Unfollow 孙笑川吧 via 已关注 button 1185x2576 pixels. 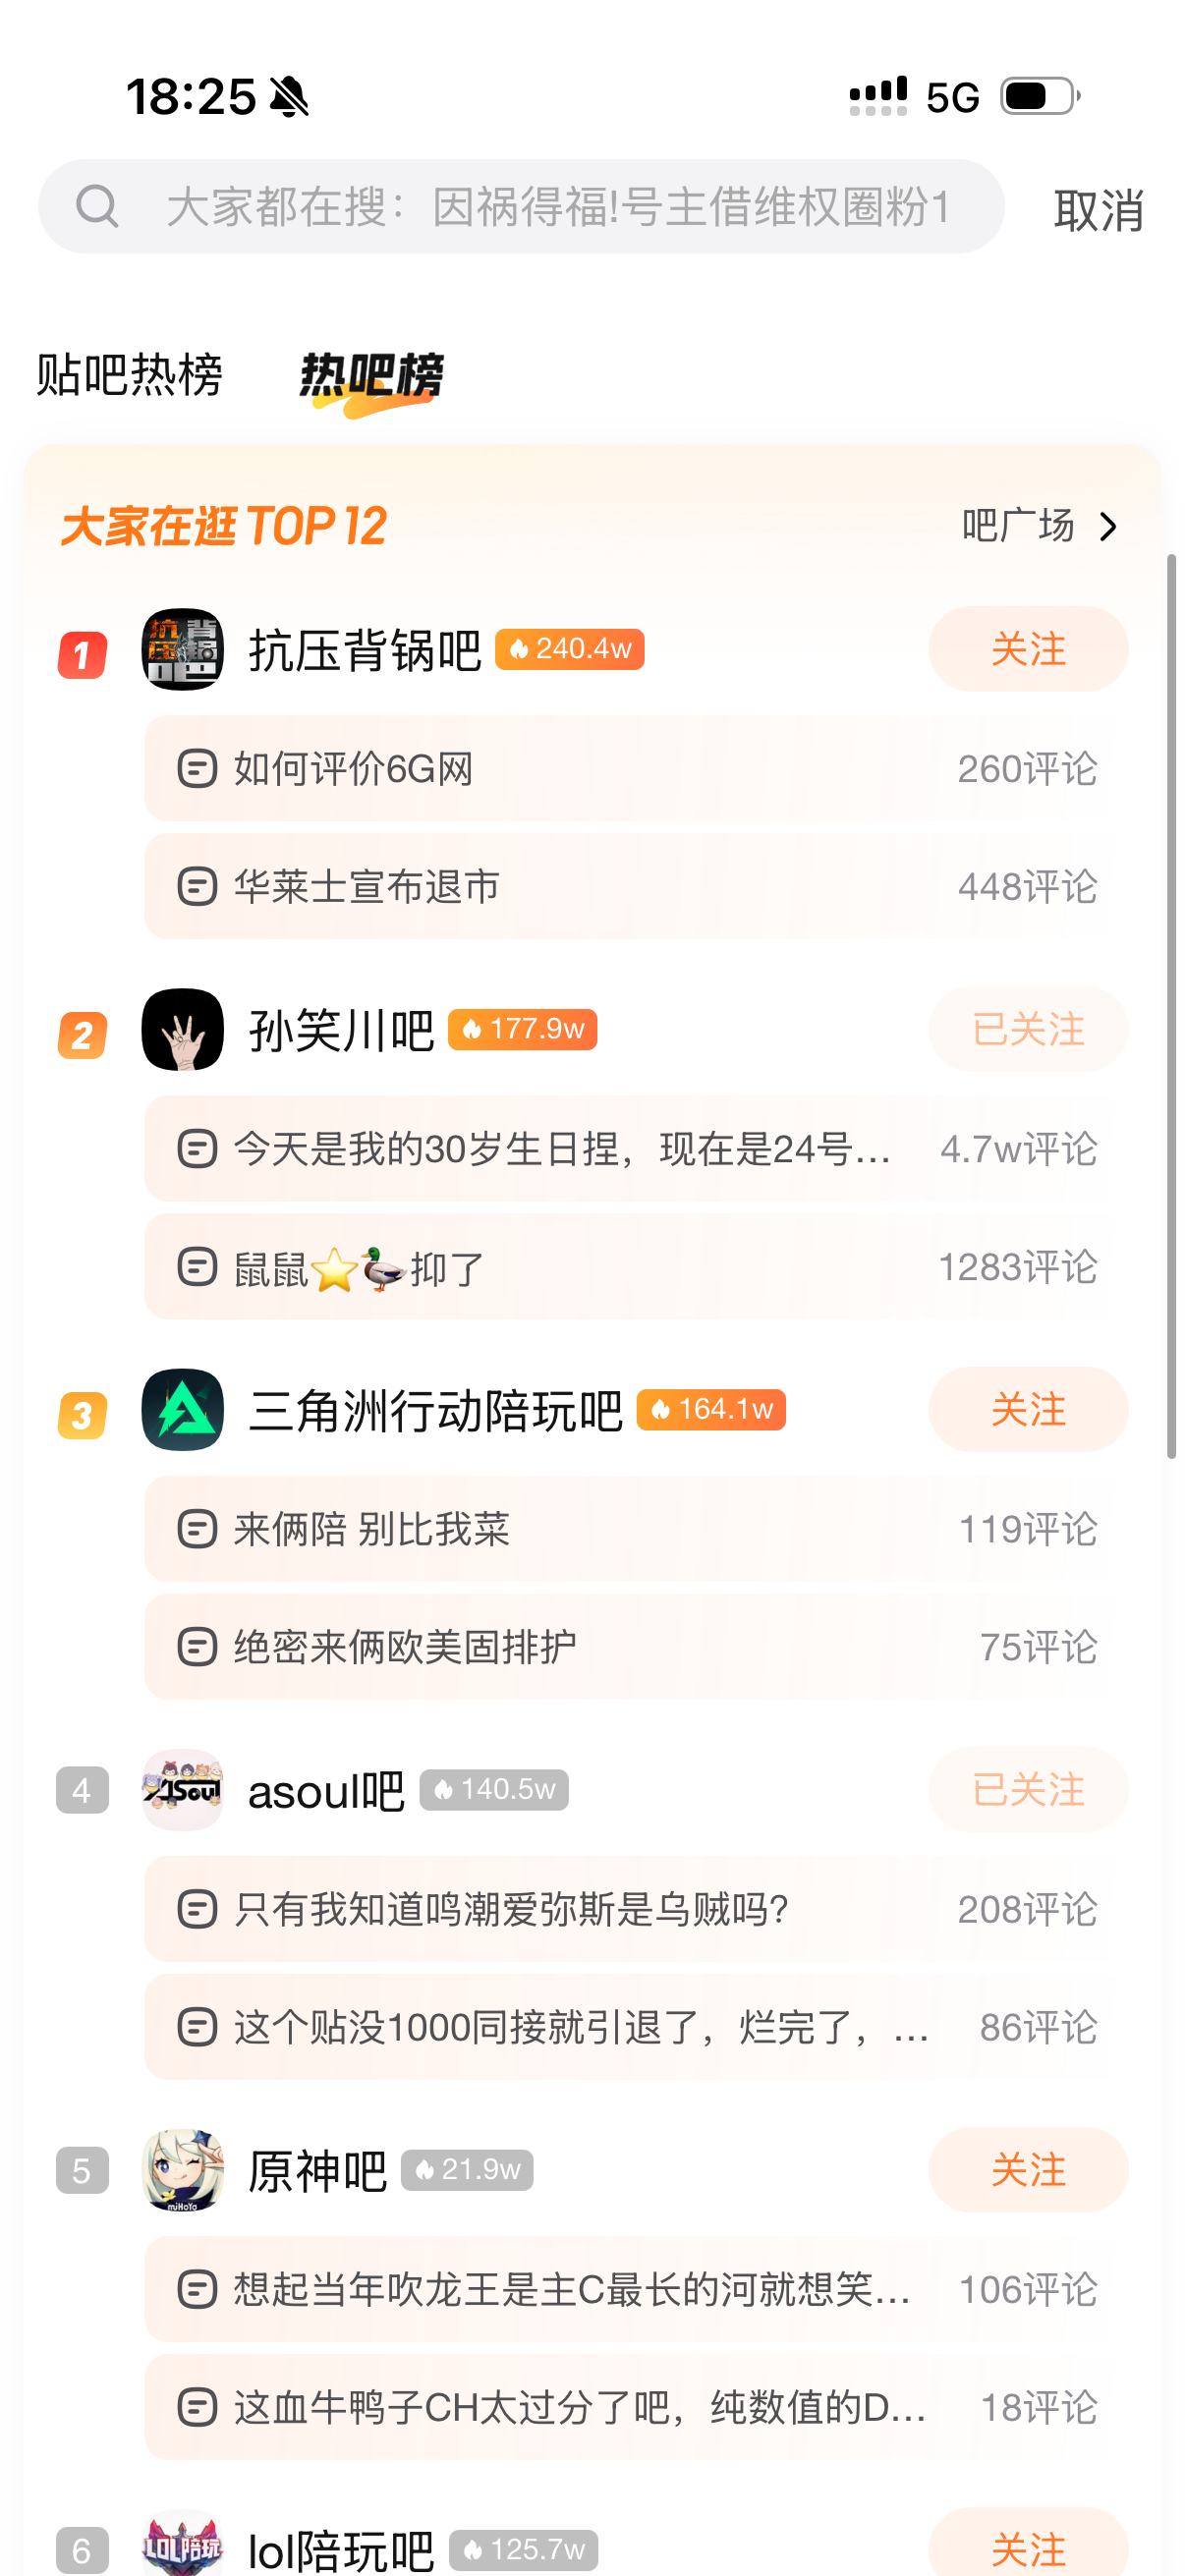tap(1027, 1029)
